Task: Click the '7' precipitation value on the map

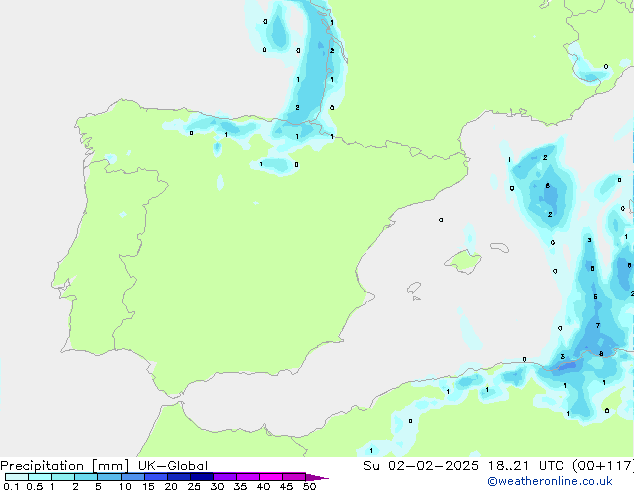Action: [x=598, y=325]
